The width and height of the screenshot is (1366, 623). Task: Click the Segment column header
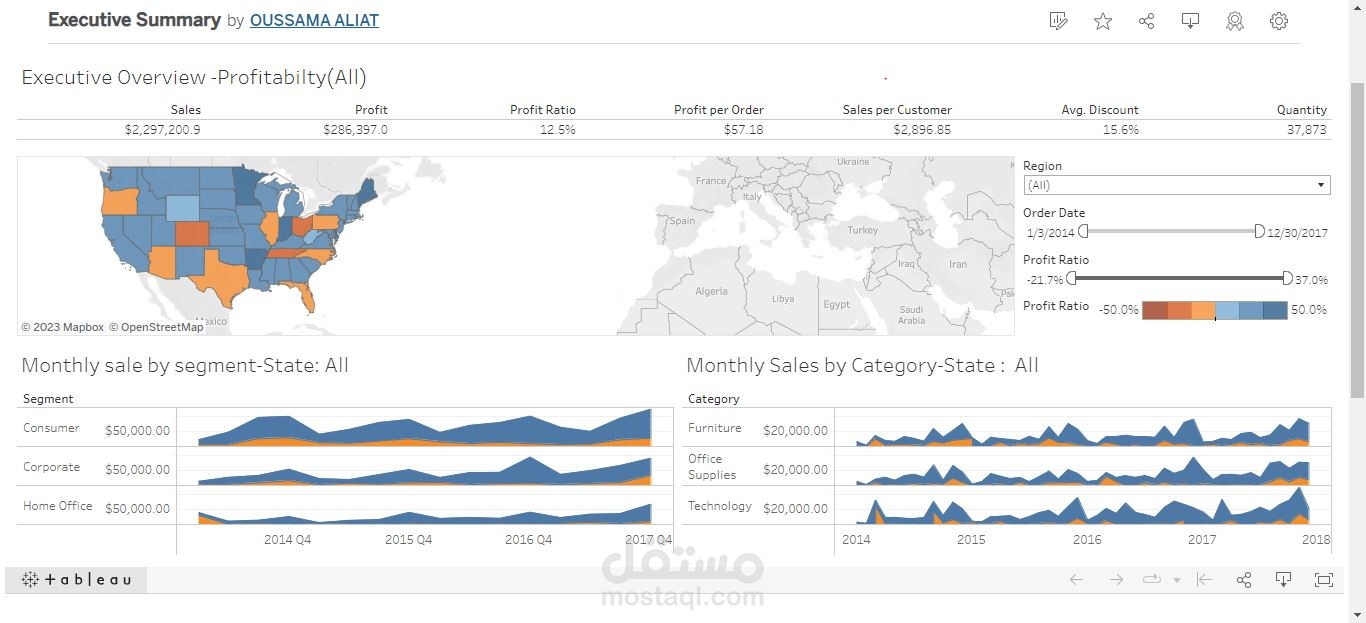[x=48, y=399]
